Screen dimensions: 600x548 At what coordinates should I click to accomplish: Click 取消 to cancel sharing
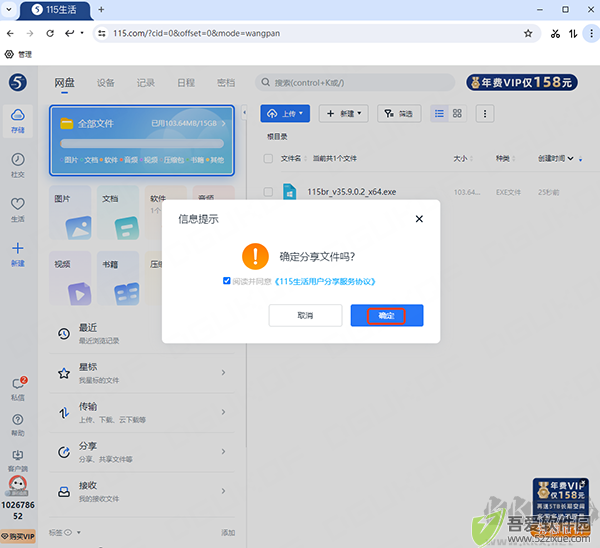(305, 315)
